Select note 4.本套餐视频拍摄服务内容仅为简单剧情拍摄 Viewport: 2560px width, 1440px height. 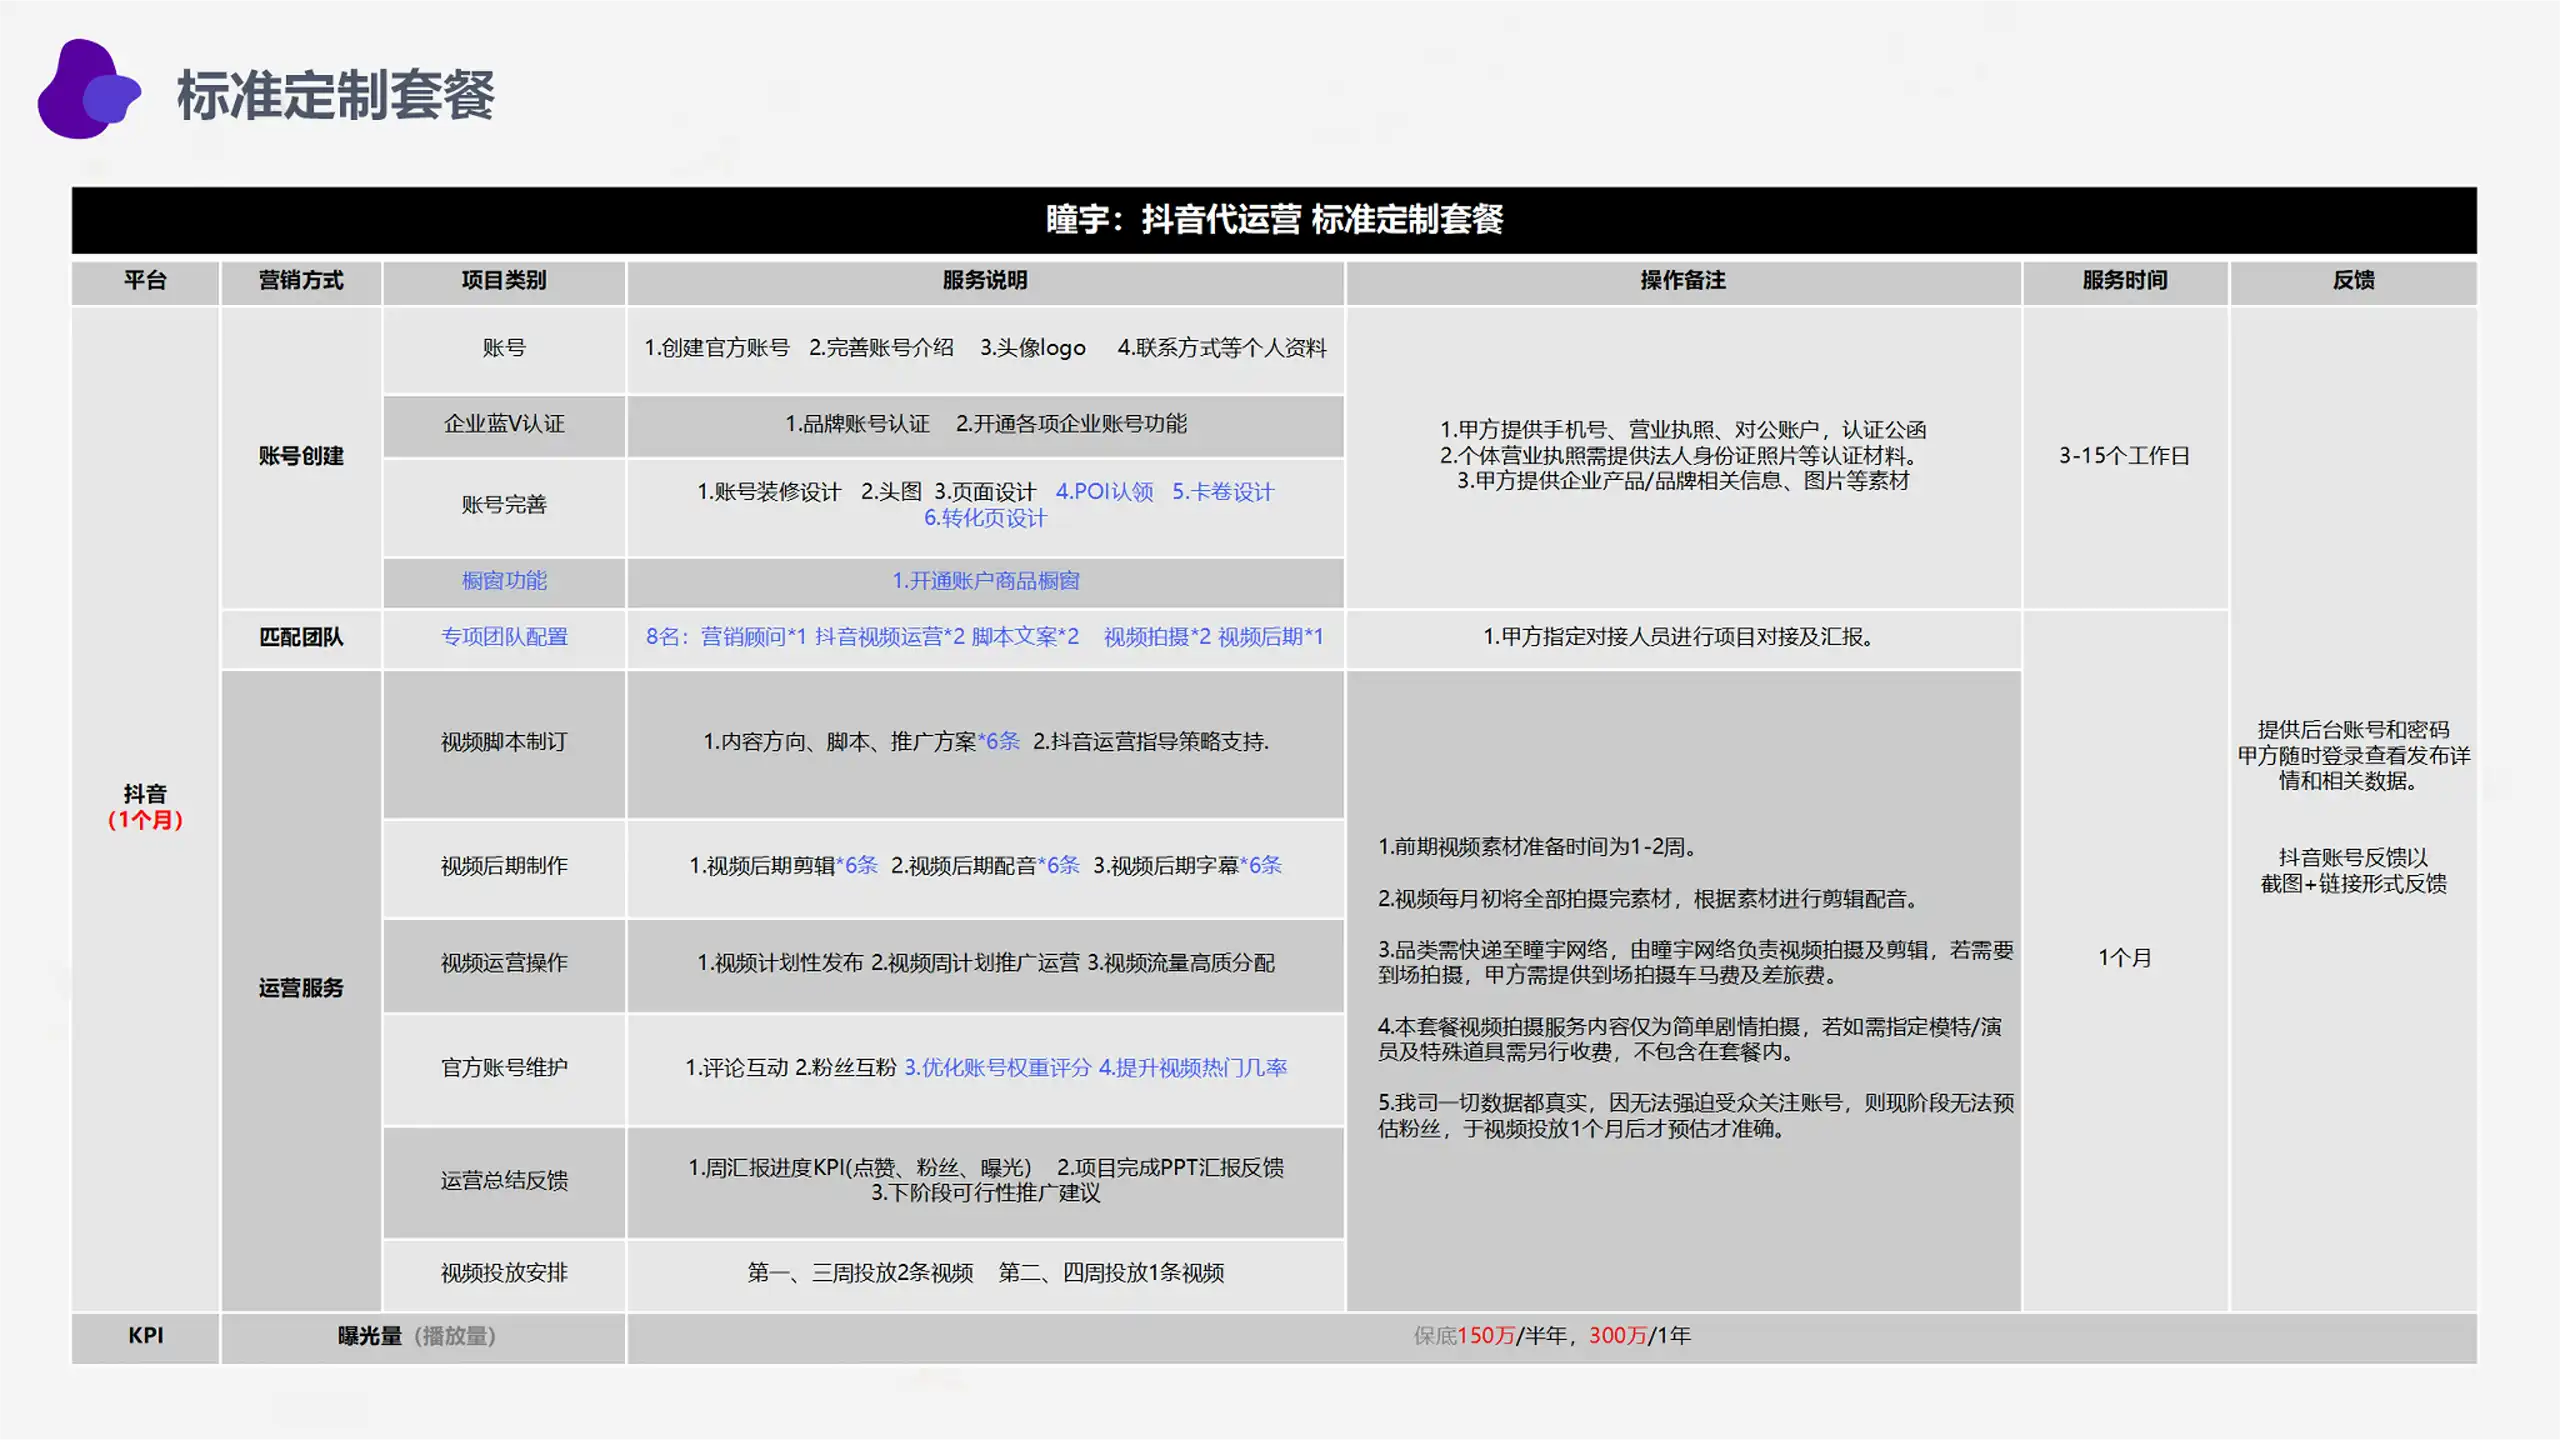pos(1690,1040)
